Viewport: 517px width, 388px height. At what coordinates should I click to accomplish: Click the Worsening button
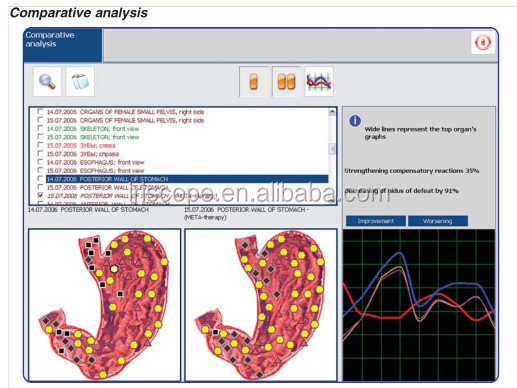438,221
